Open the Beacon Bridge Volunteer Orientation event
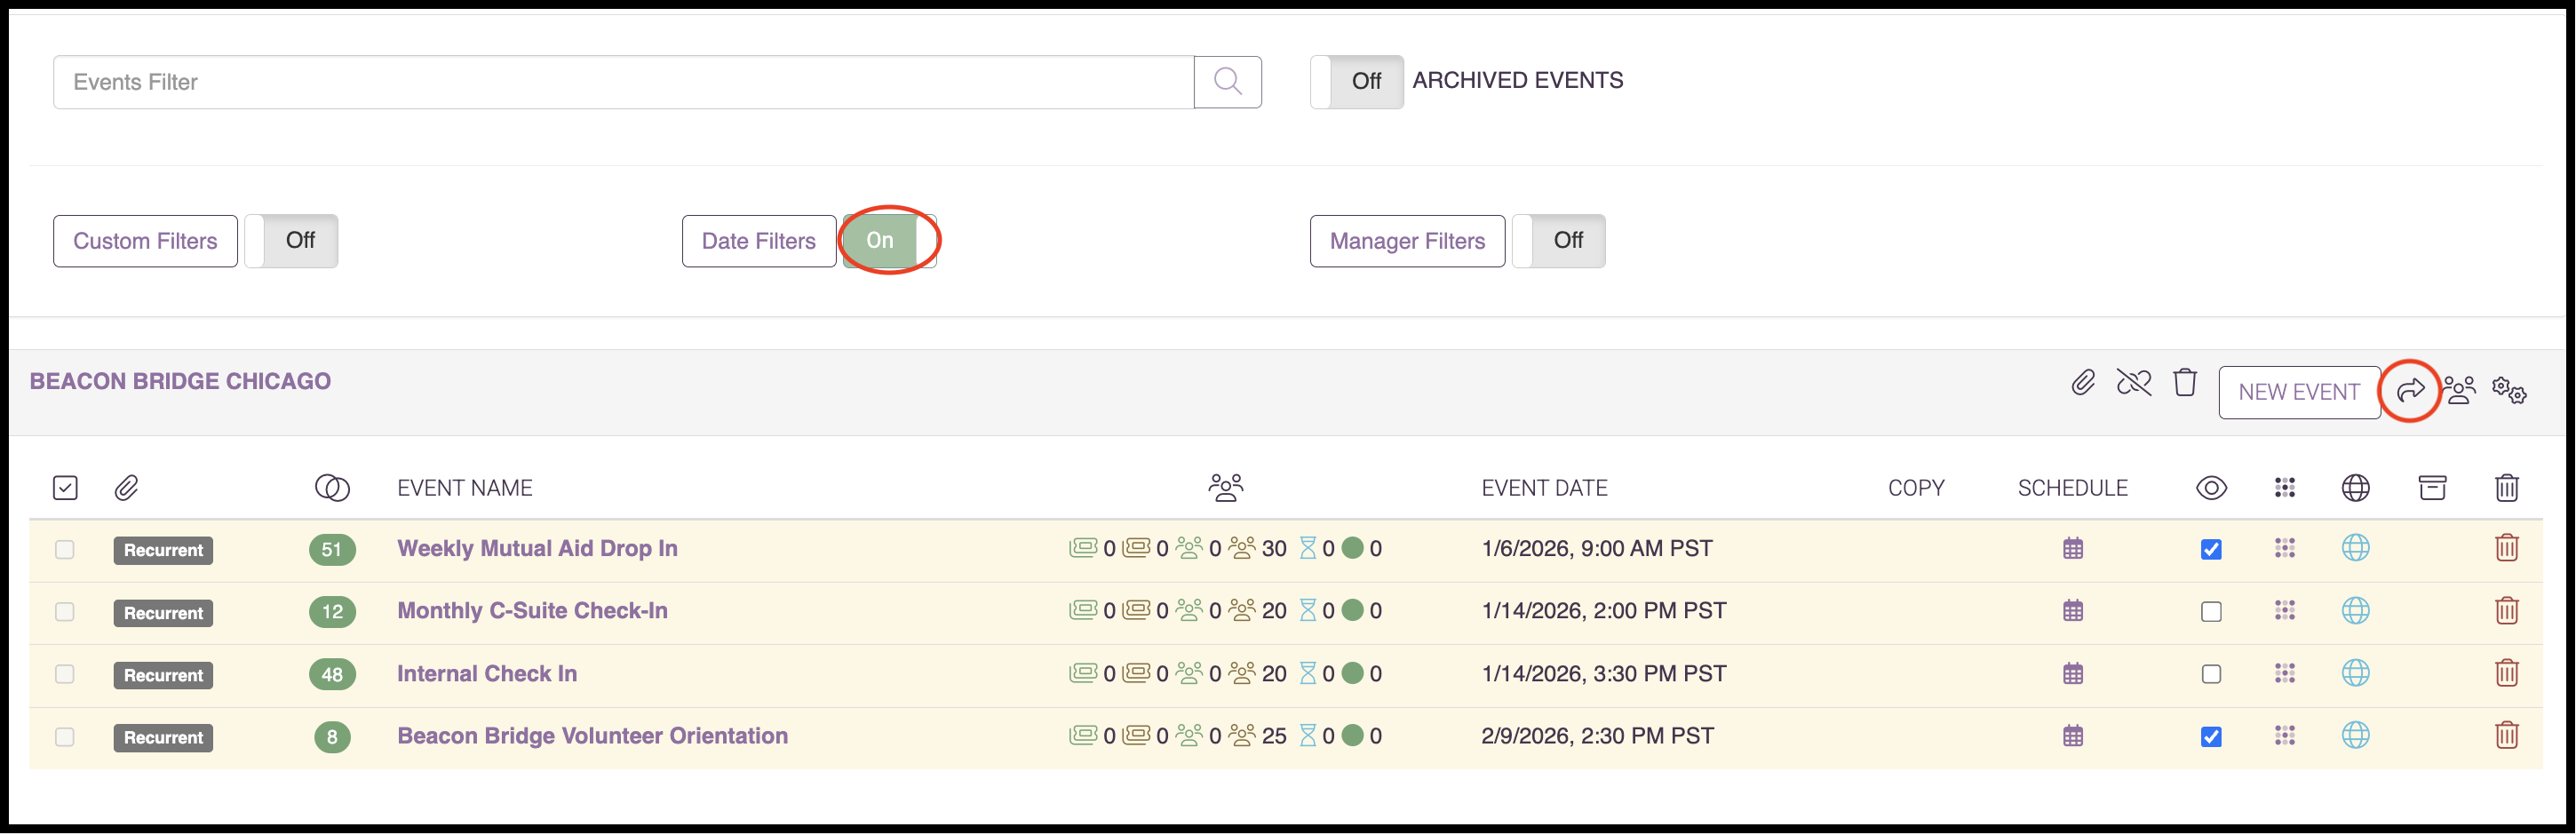The height and width of the screenshot is (835, 2576). tap(592, 736)
